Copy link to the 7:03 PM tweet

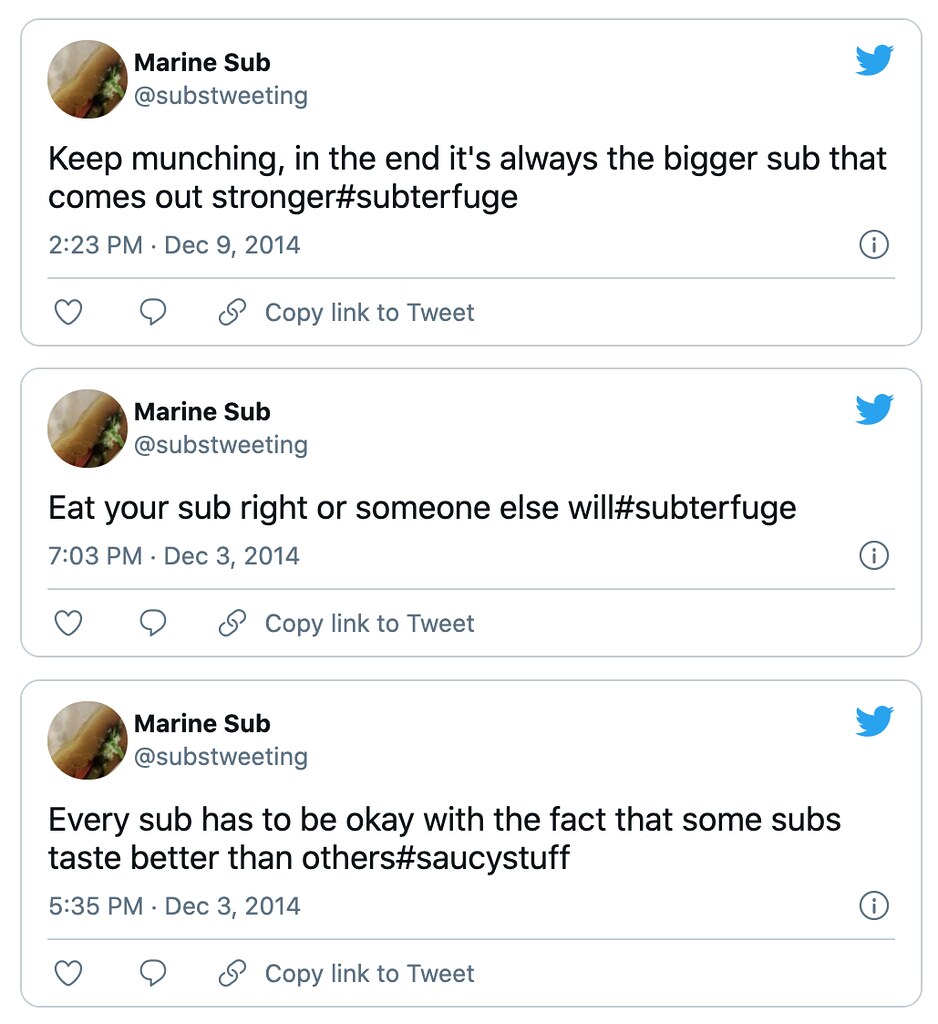coord(346,623)
